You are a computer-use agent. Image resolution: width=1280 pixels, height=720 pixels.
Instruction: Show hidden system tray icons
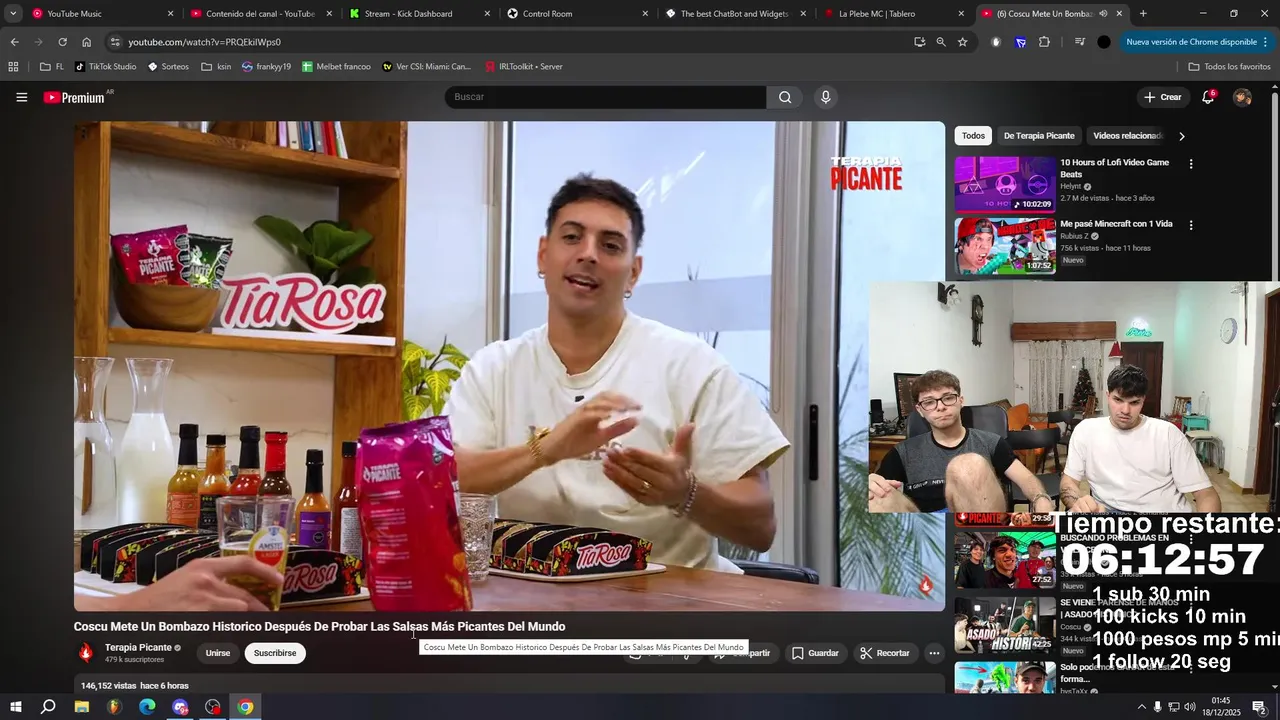click(1141, 707)
